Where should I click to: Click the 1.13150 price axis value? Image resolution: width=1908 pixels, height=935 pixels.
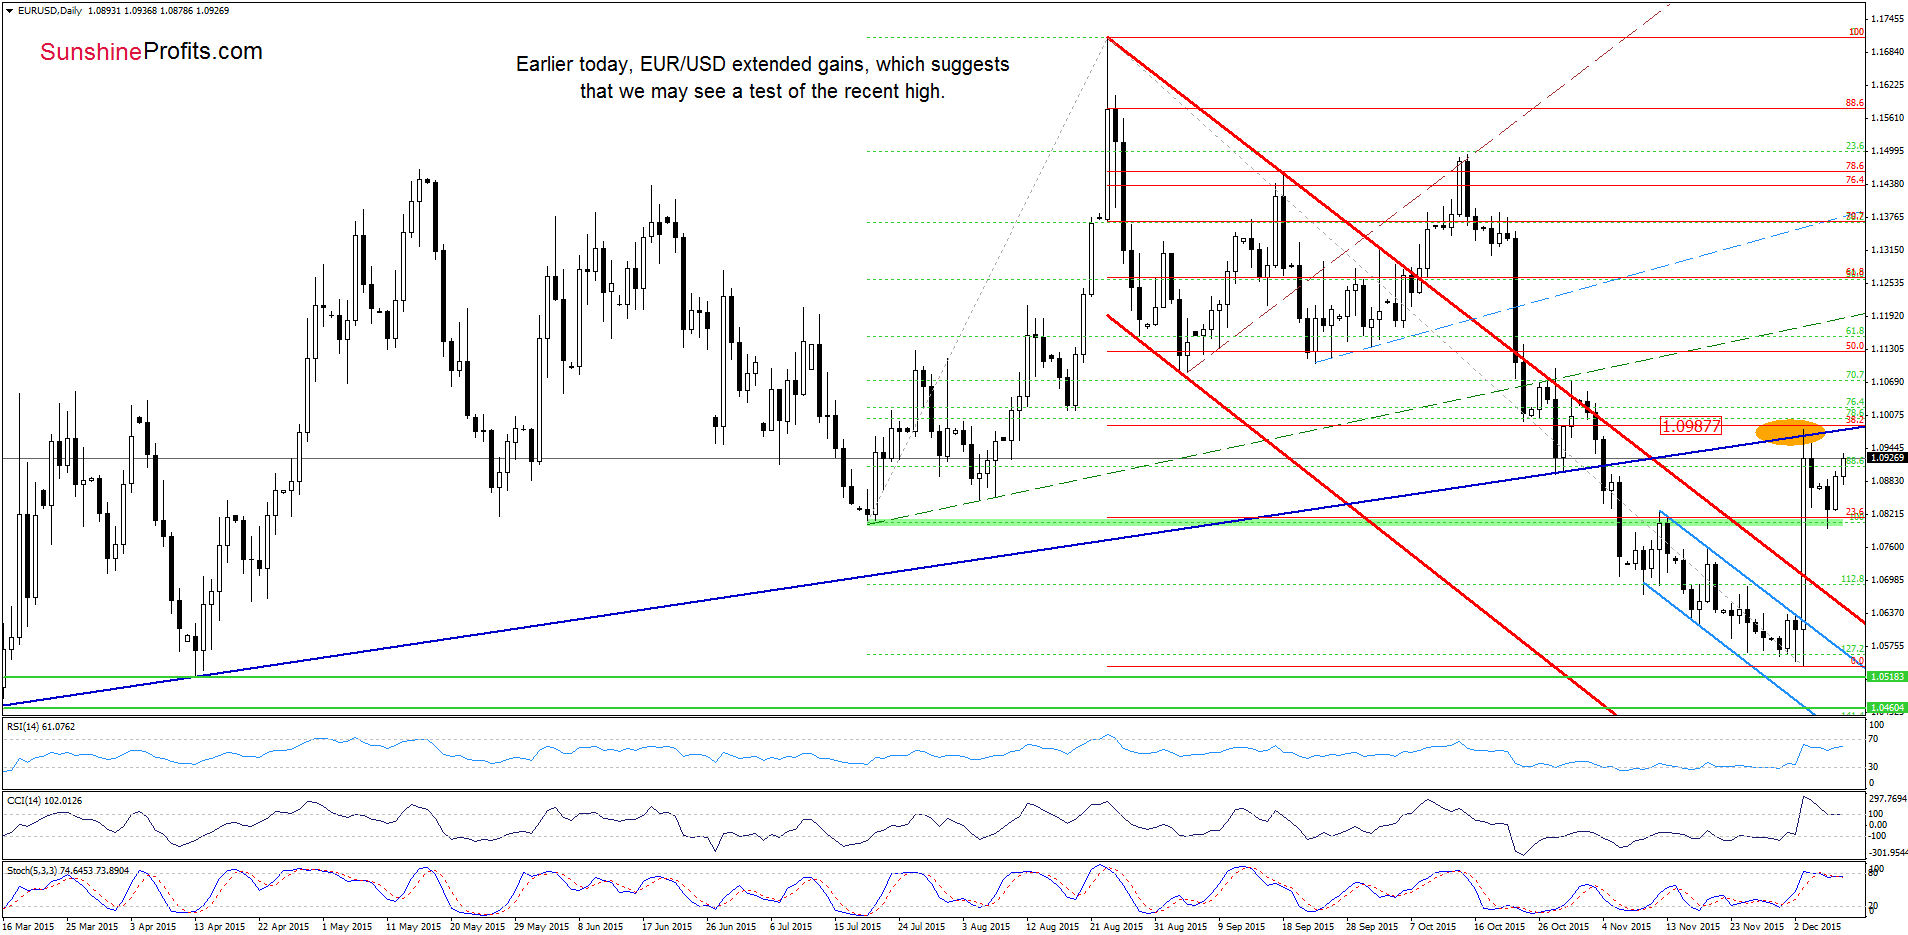(1887, 250)
